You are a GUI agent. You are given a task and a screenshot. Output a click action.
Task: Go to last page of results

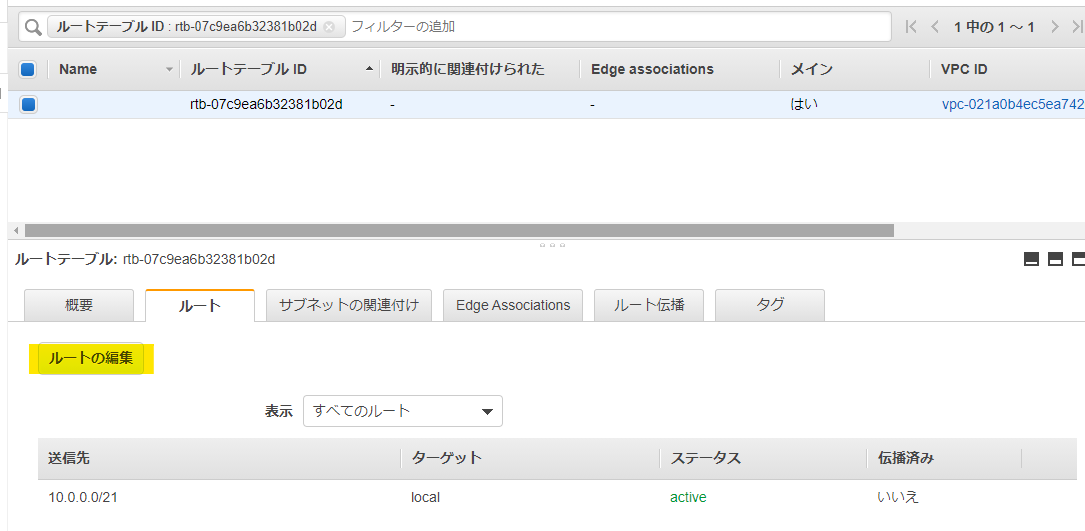(x=1077, y=27)
